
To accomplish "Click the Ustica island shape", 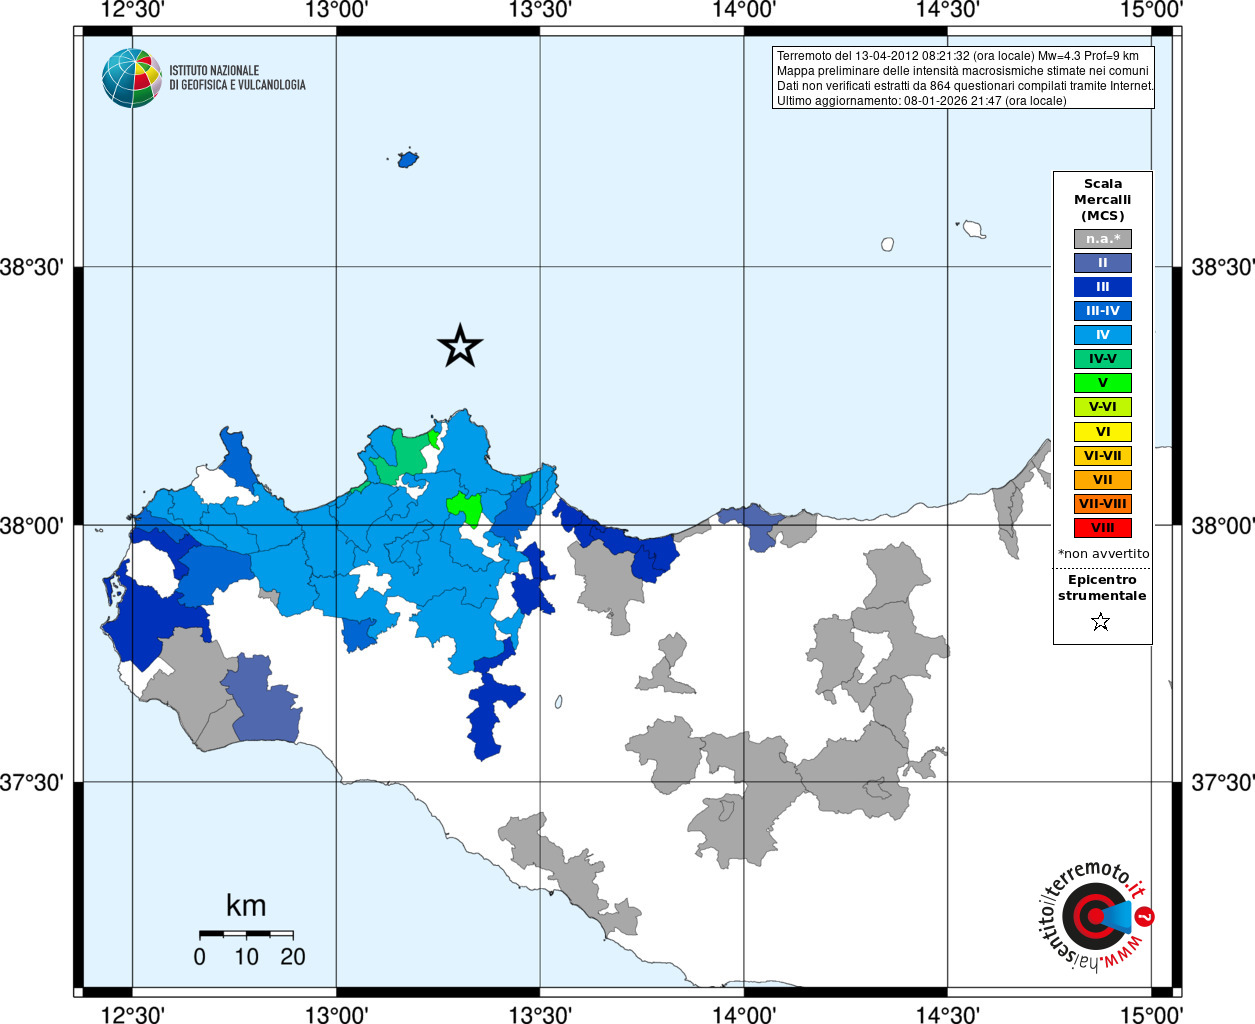I will [x=407, y=158].
